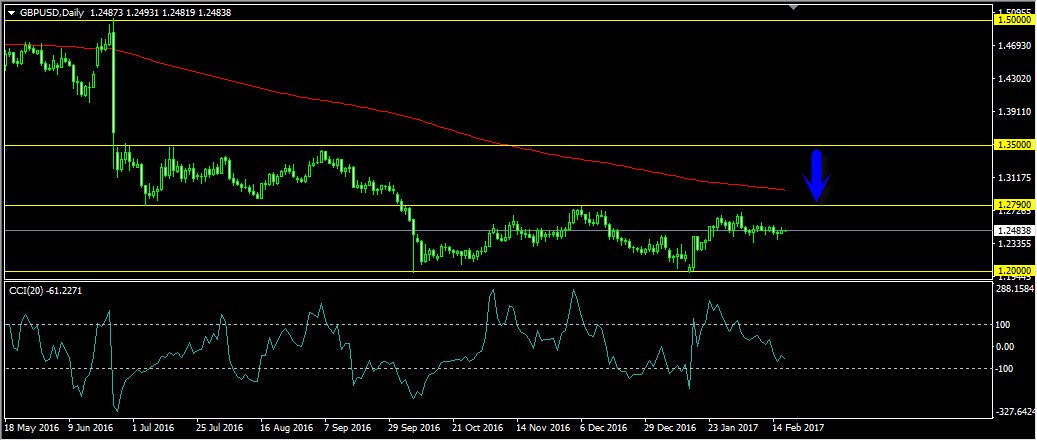The width and height of the screenshot is (1037, 441).
Task: Click the CCI(20) -61.2271 indicator label
Action: click(x=45, y=290)
